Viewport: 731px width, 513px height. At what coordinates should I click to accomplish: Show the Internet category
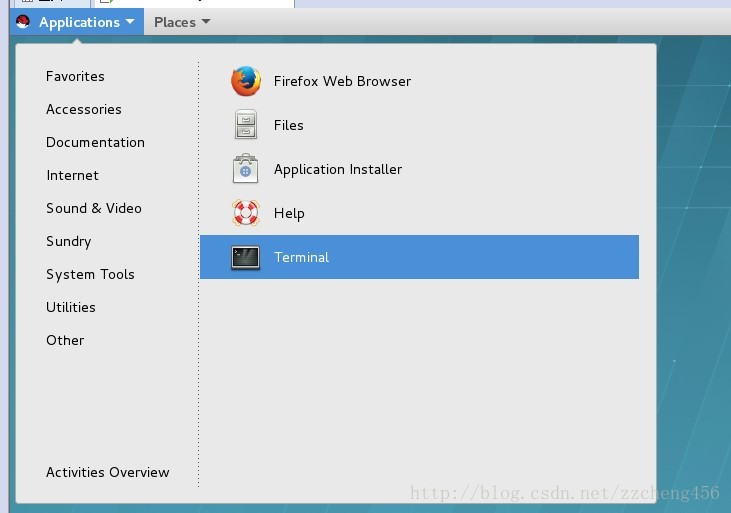point(73,175)
